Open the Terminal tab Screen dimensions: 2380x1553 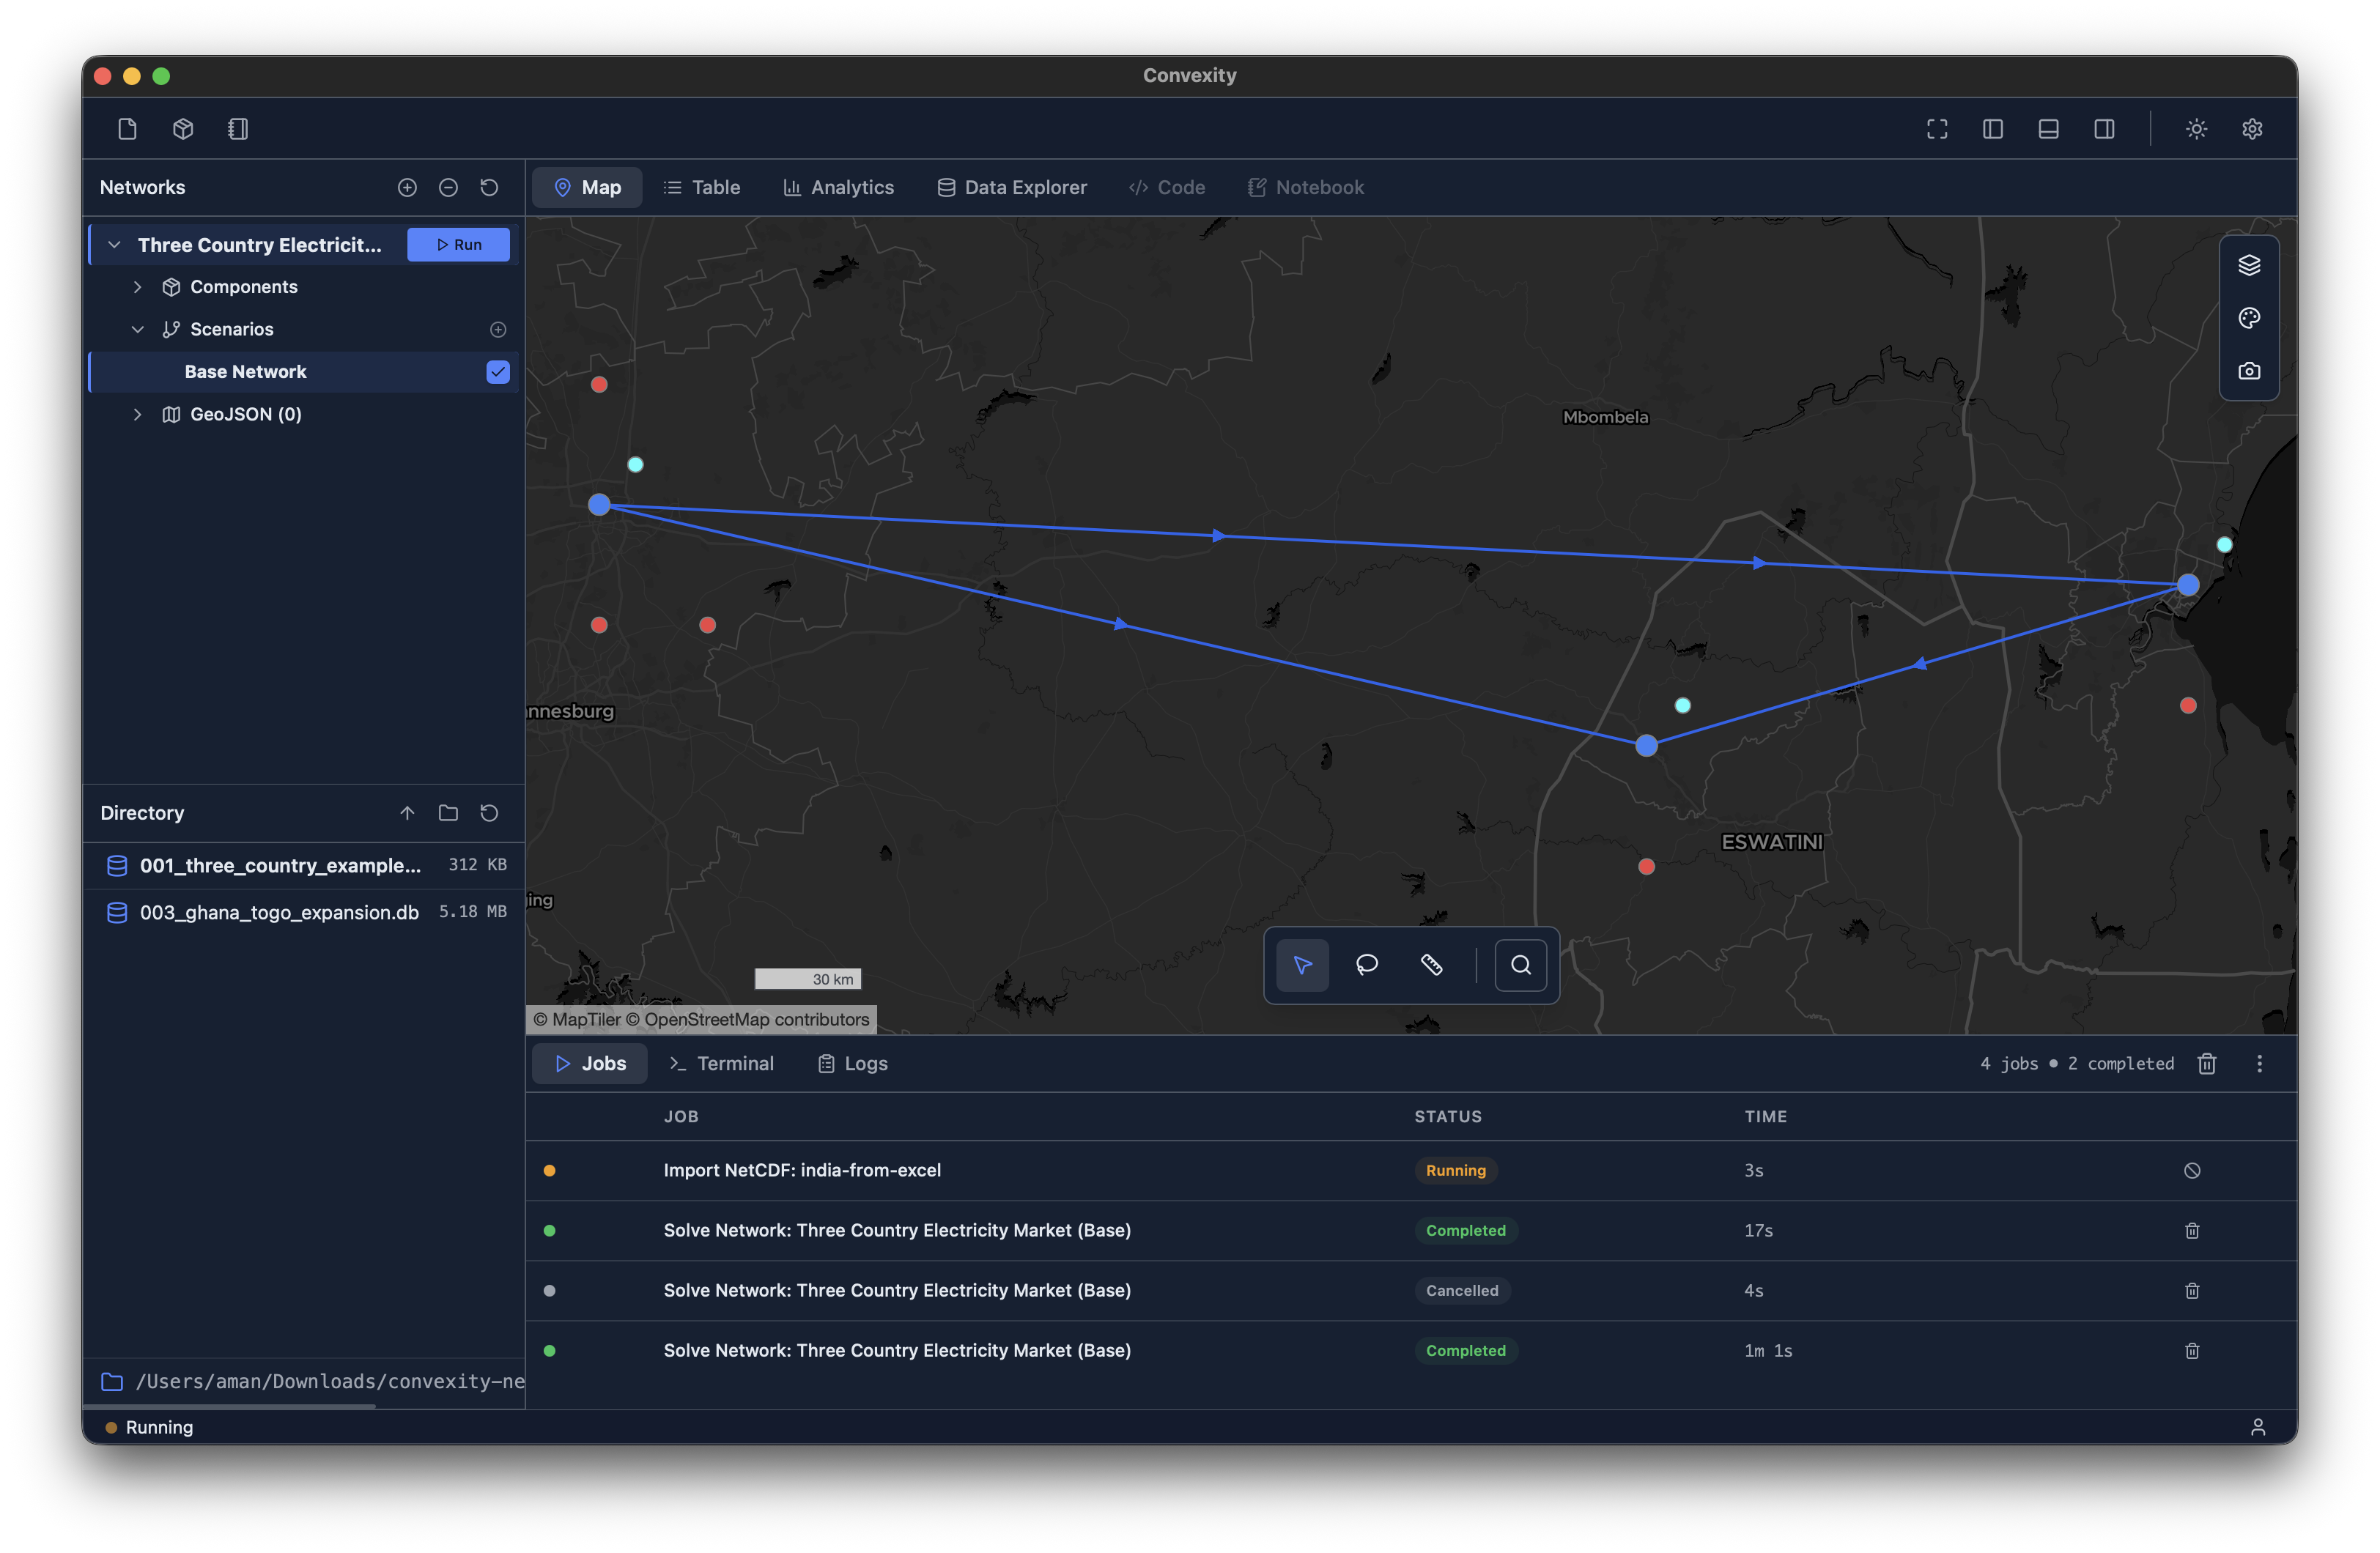(x=721, y=1063)
